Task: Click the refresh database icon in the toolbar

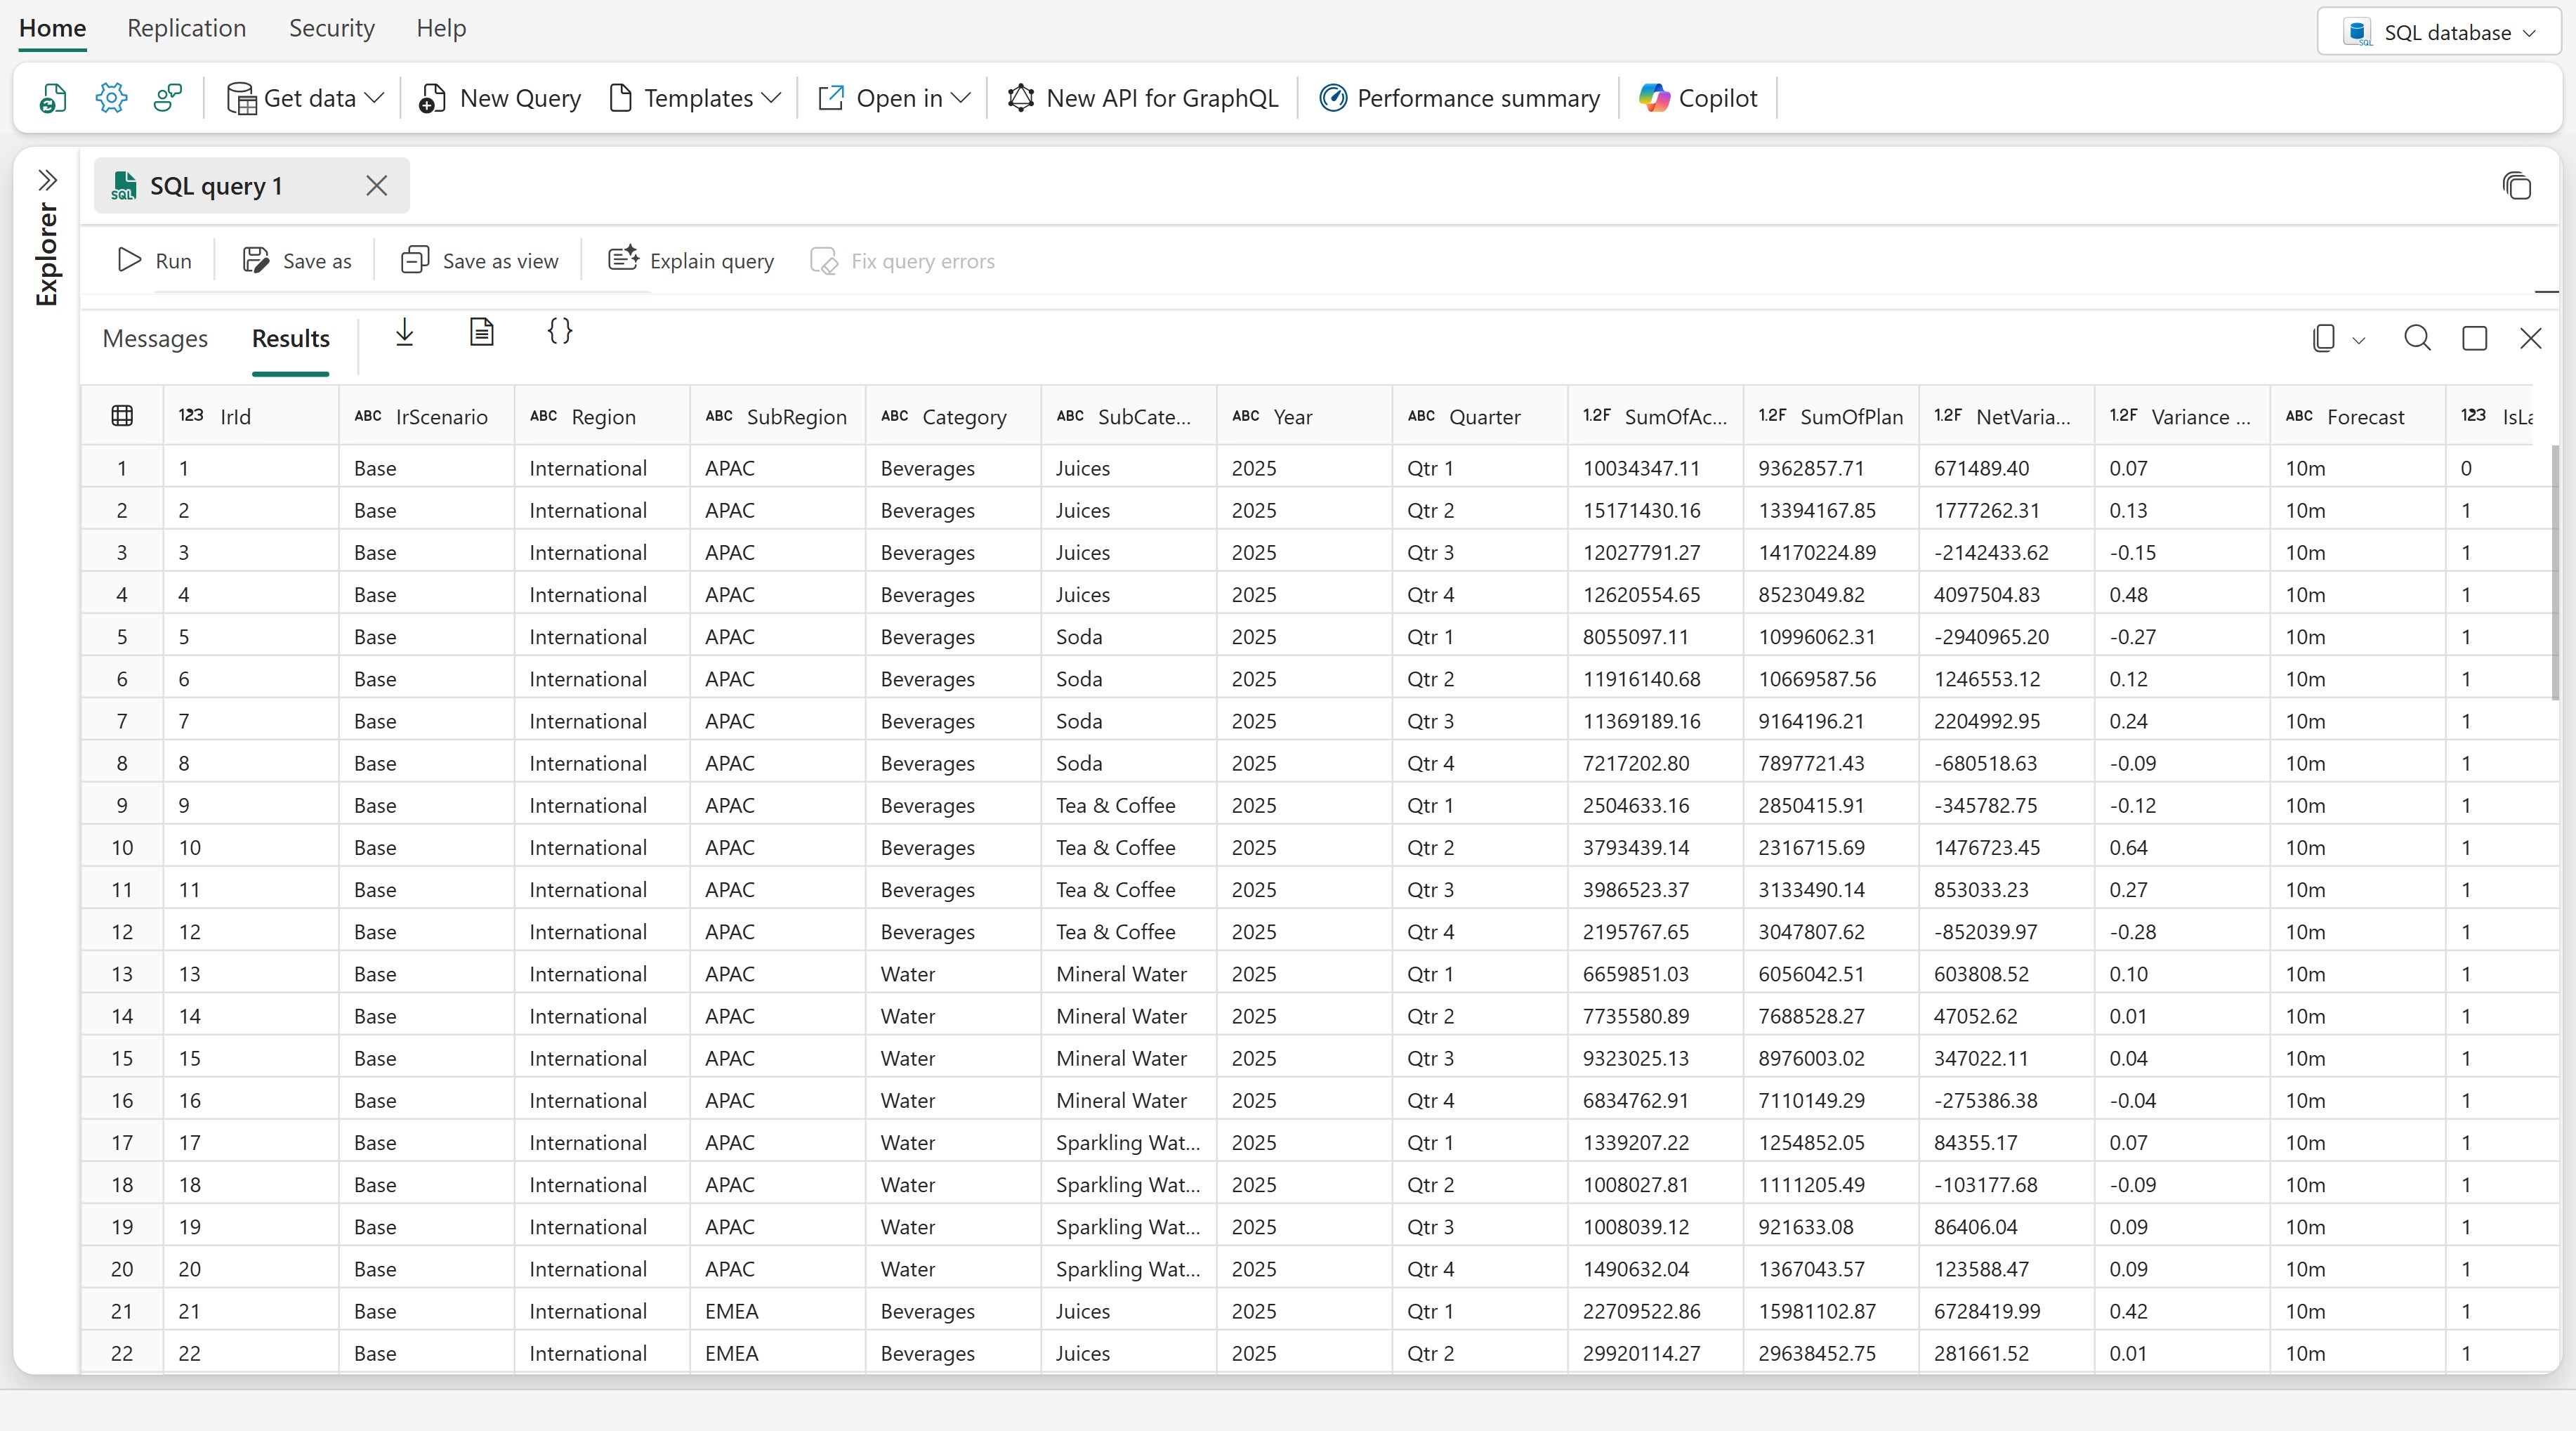Action: pyautogui.click(x=53, y=98)
